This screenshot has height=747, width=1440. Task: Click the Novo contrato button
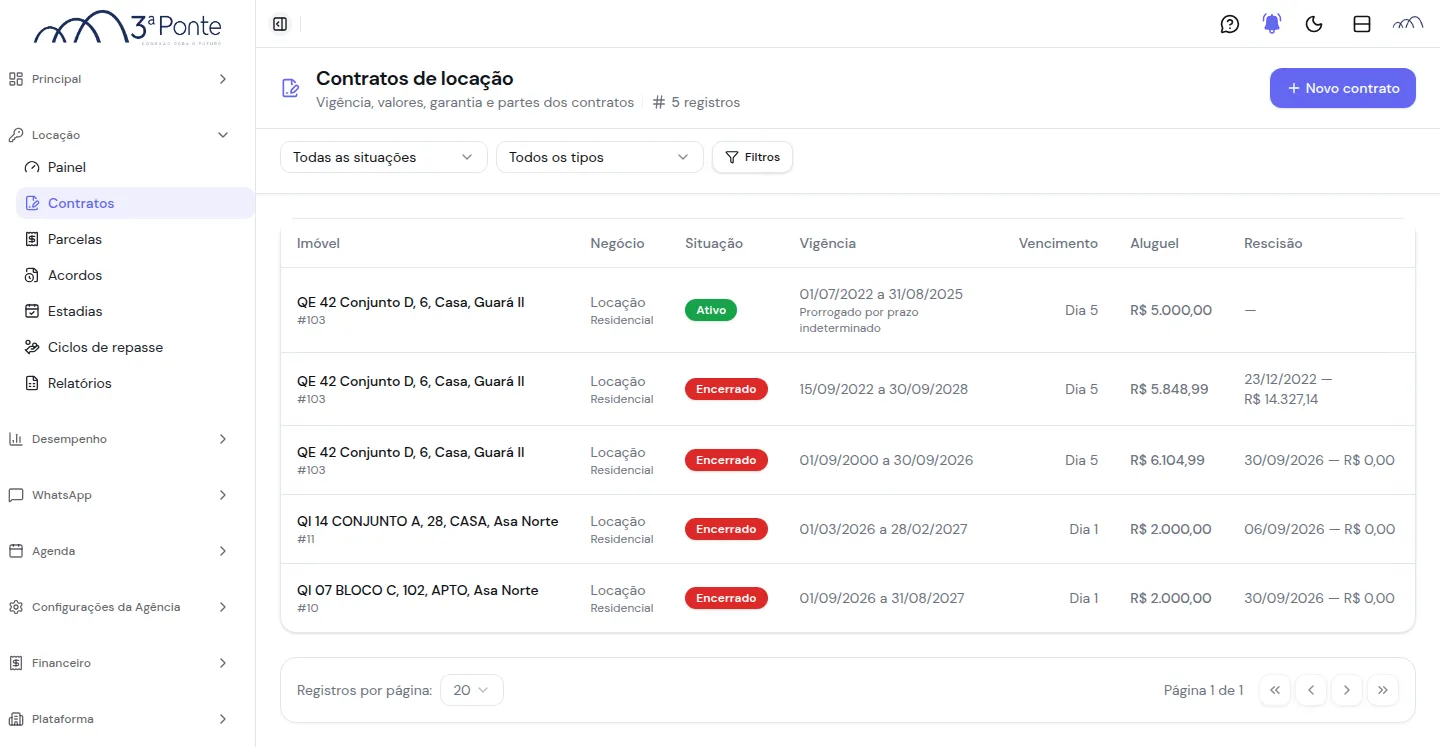[1343, 88]
